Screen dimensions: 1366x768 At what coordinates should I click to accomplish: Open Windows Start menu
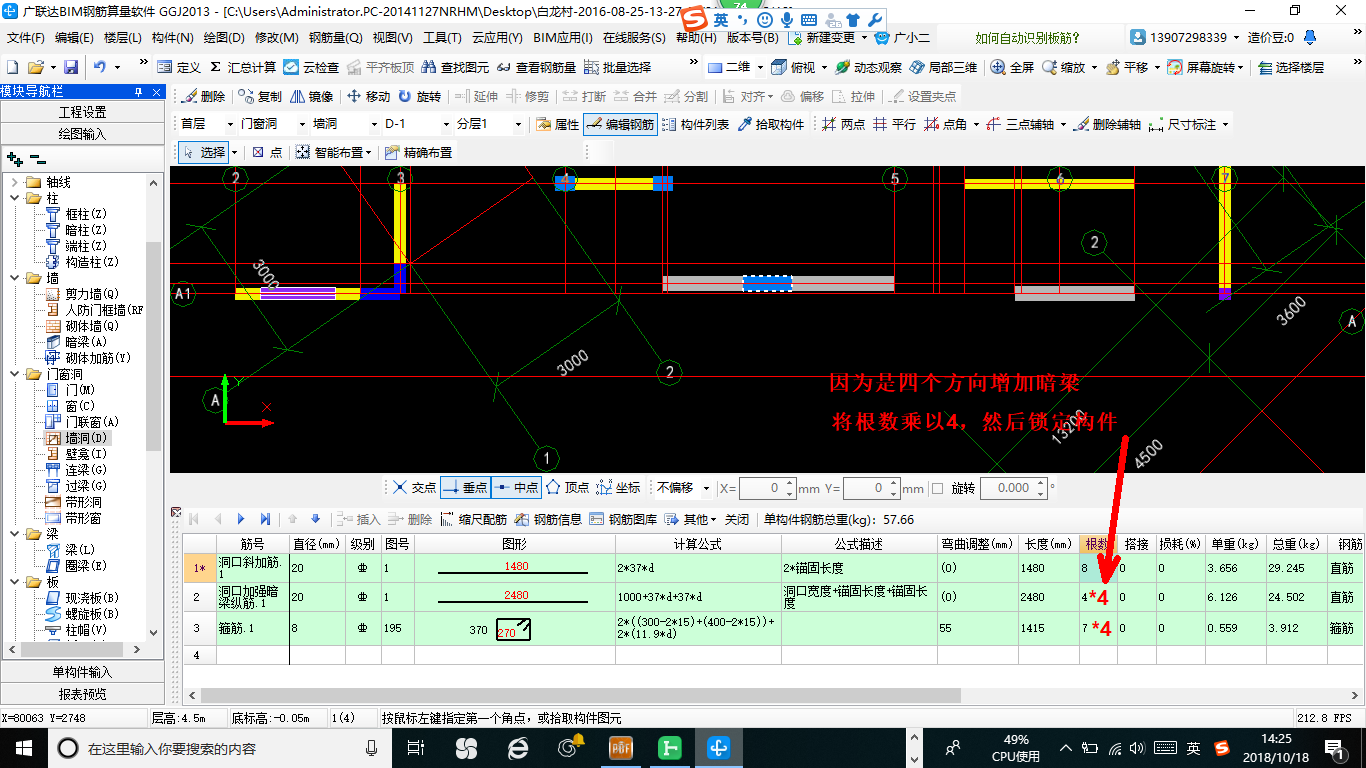pos(23,747)
